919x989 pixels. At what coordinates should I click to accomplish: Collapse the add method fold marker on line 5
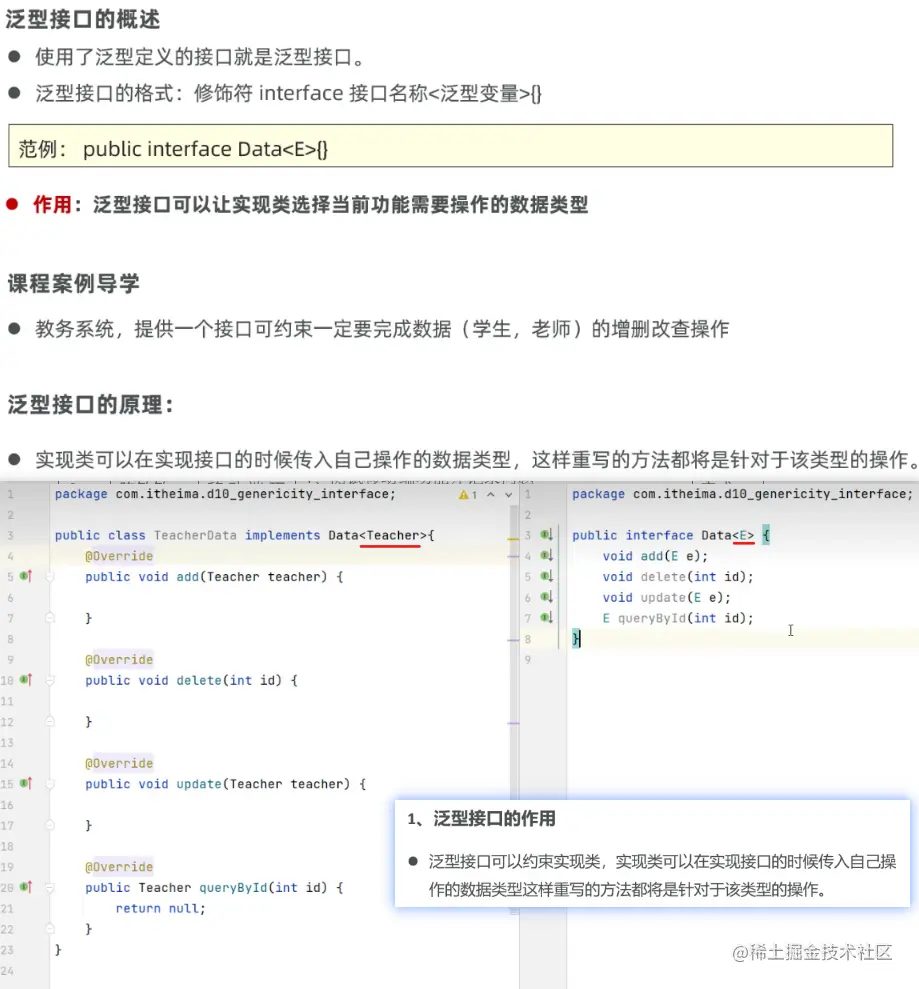[x=50, y=576]
